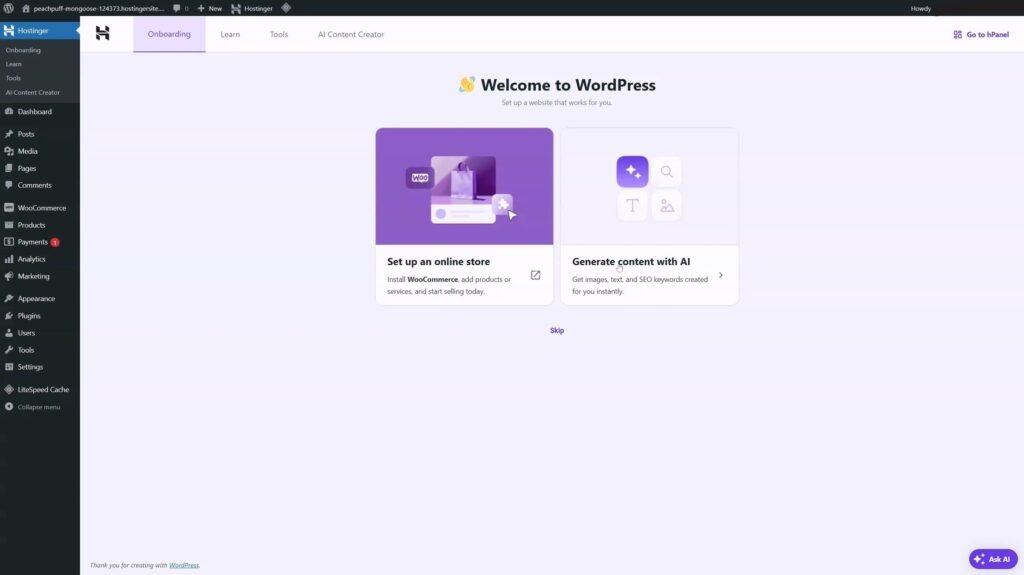Open the Analytics sidebar item
Image resolution: width=1024 pixels, height=575 pixels.
tap(31, 259)
